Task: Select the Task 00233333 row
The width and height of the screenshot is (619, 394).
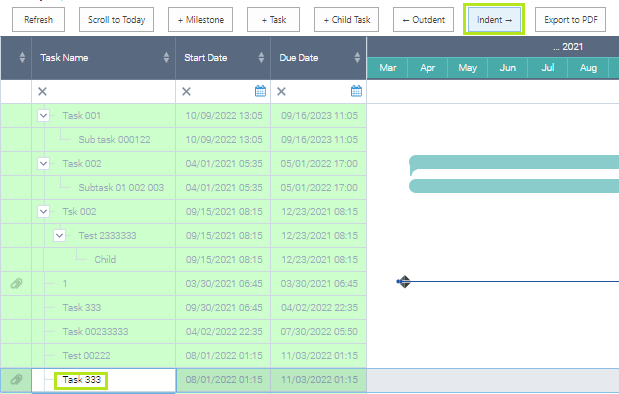Action: click(x=184, y=332)
